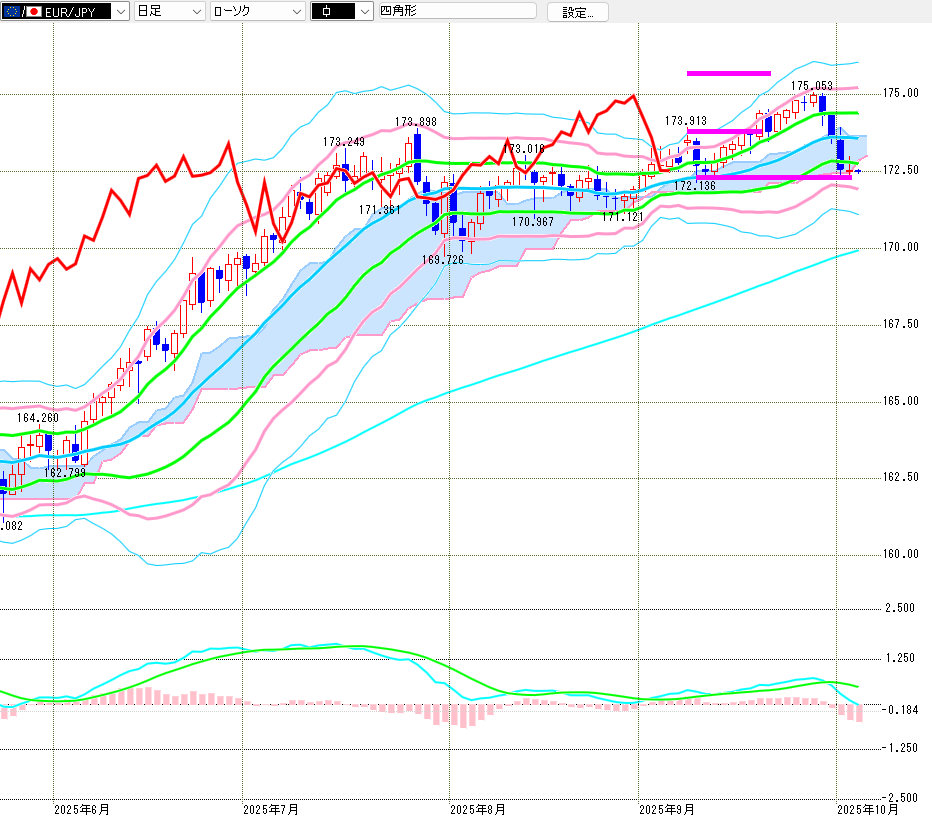The height and width of the screenshot is (817, 932).
Task: Click the EU flag icon
Action: pos(12,12)
